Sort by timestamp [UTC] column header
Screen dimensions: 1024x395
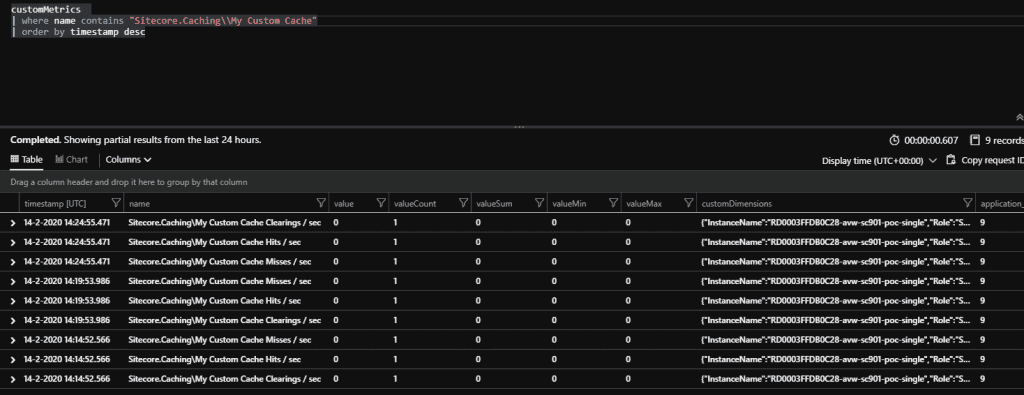[55, 204]
